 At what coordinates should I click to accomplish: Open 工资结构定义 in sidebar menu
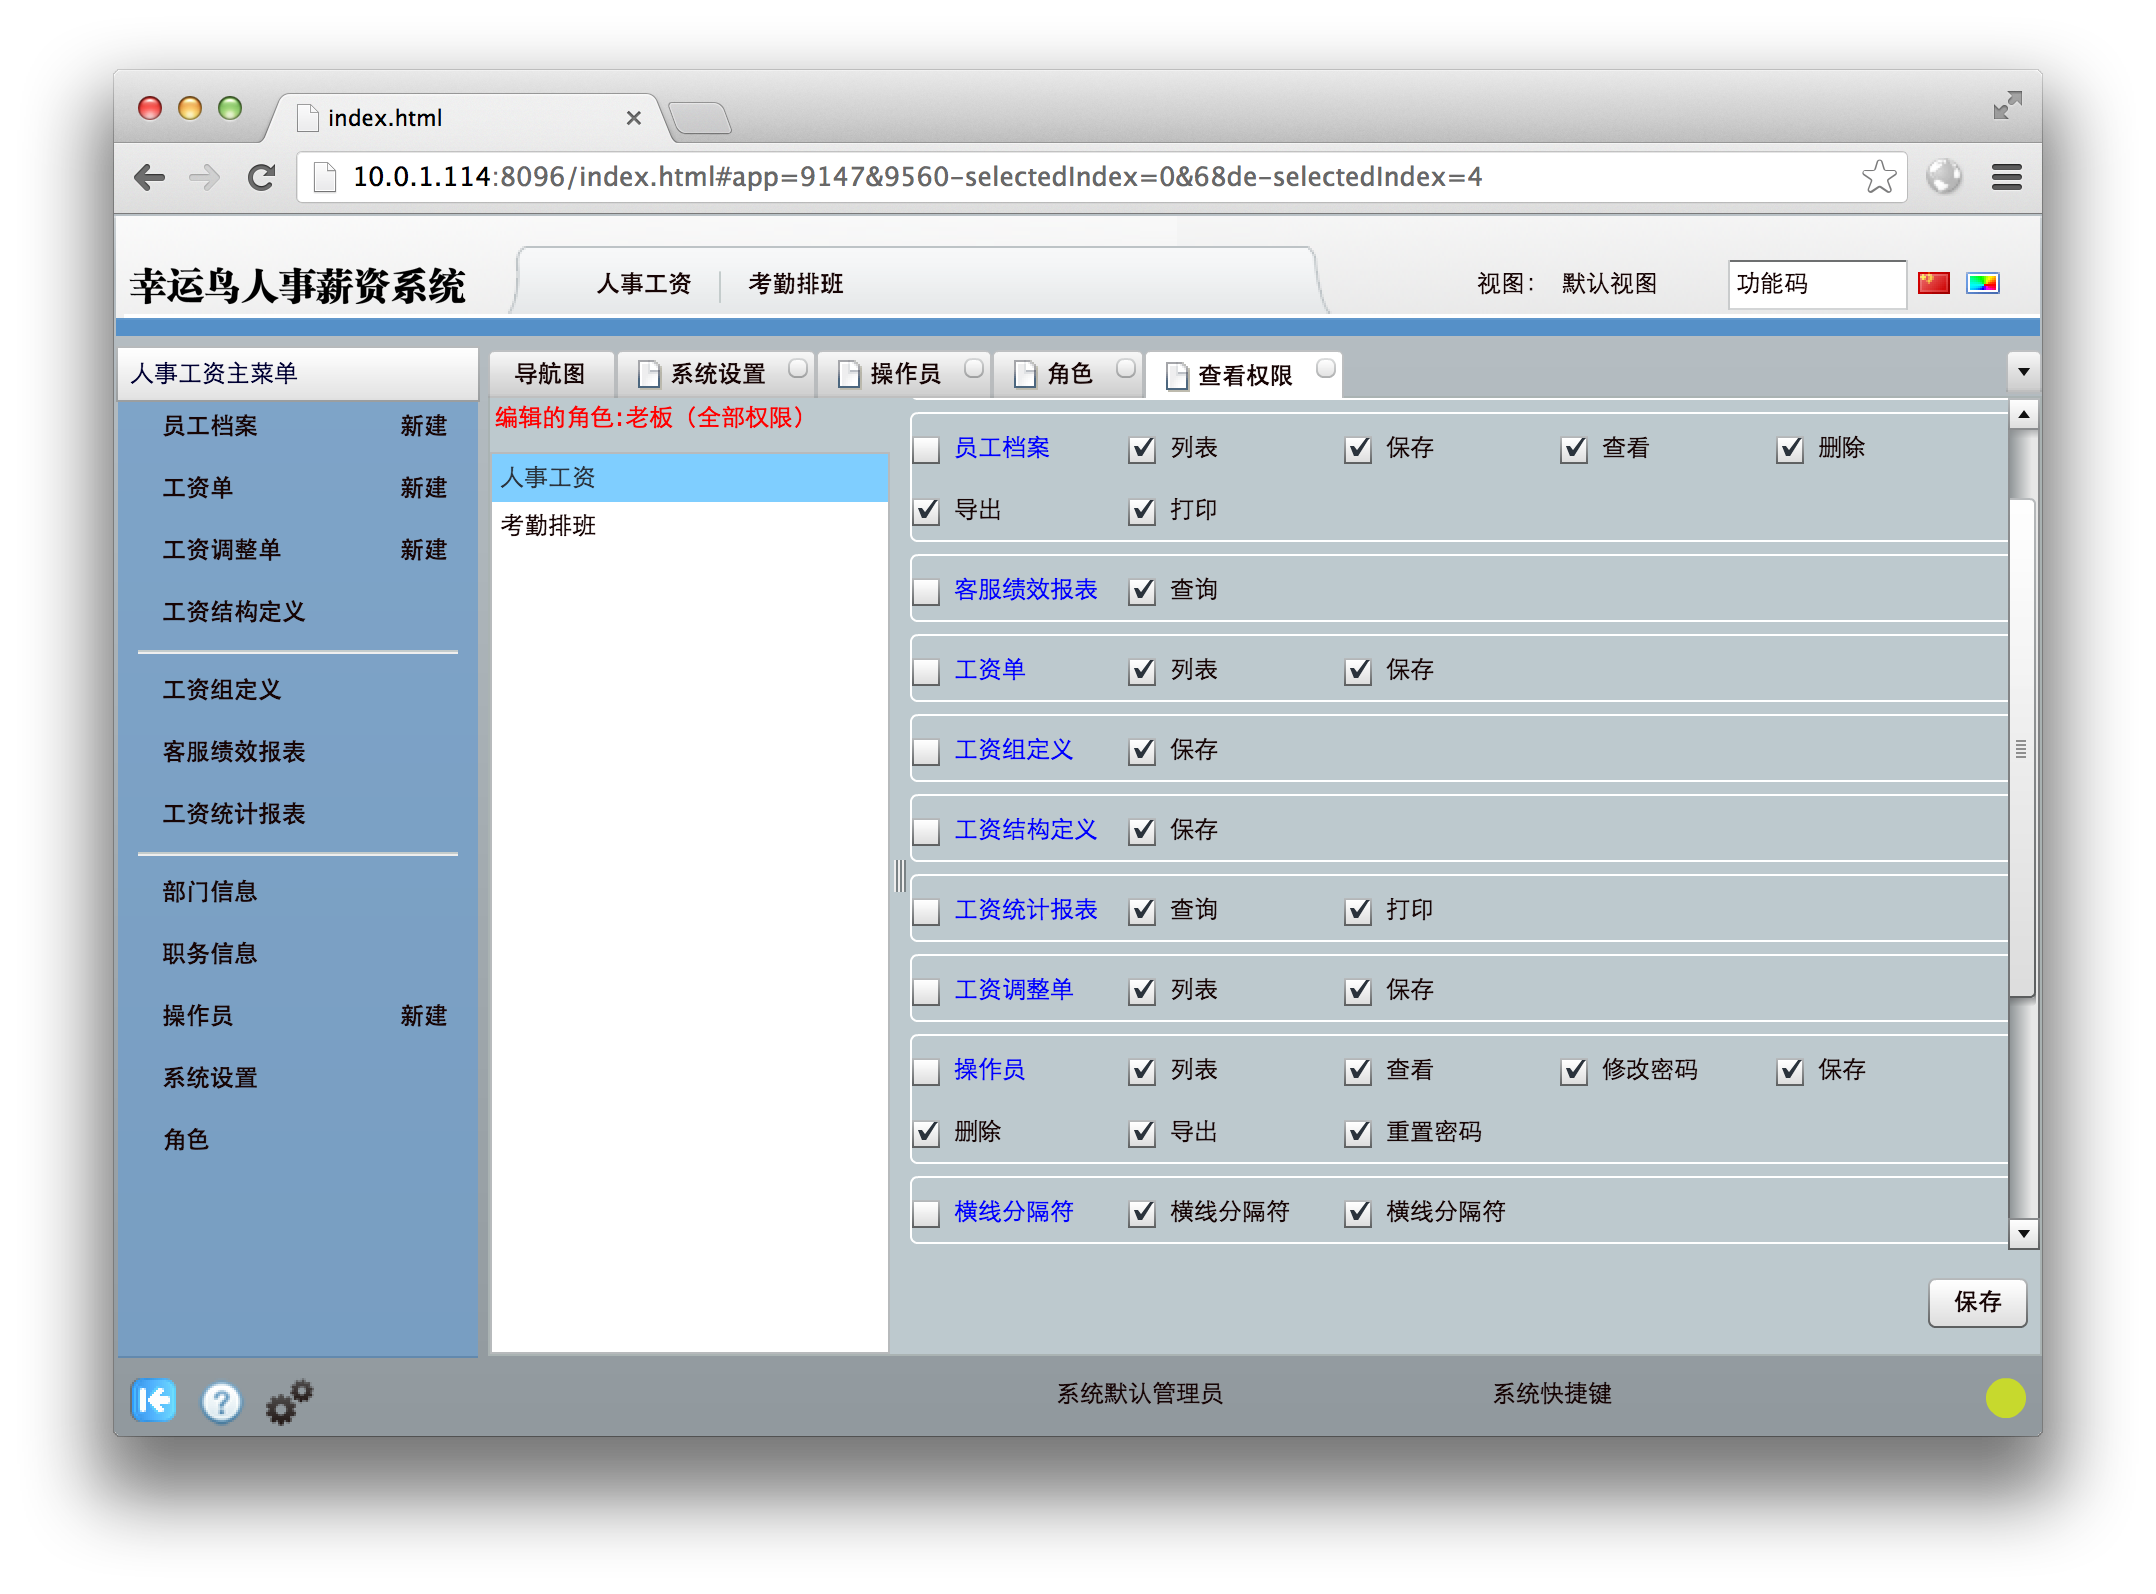233,612
